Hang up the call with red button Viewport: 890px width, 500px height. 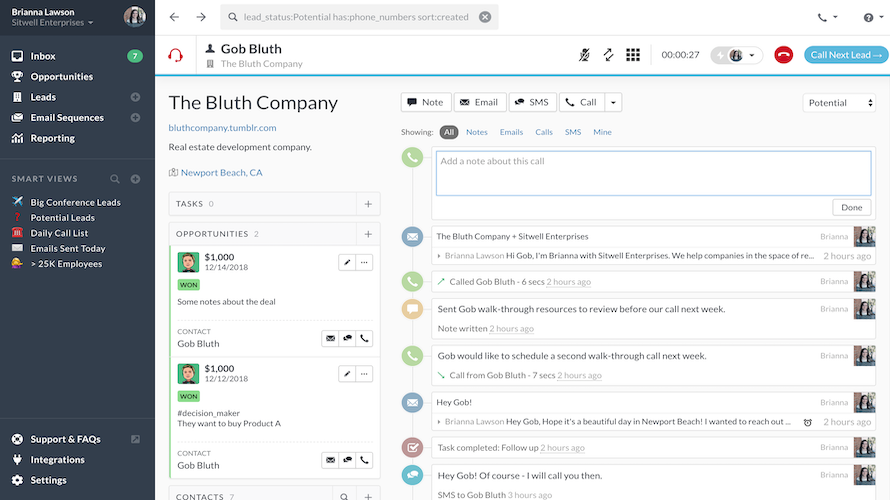(783, 56)
